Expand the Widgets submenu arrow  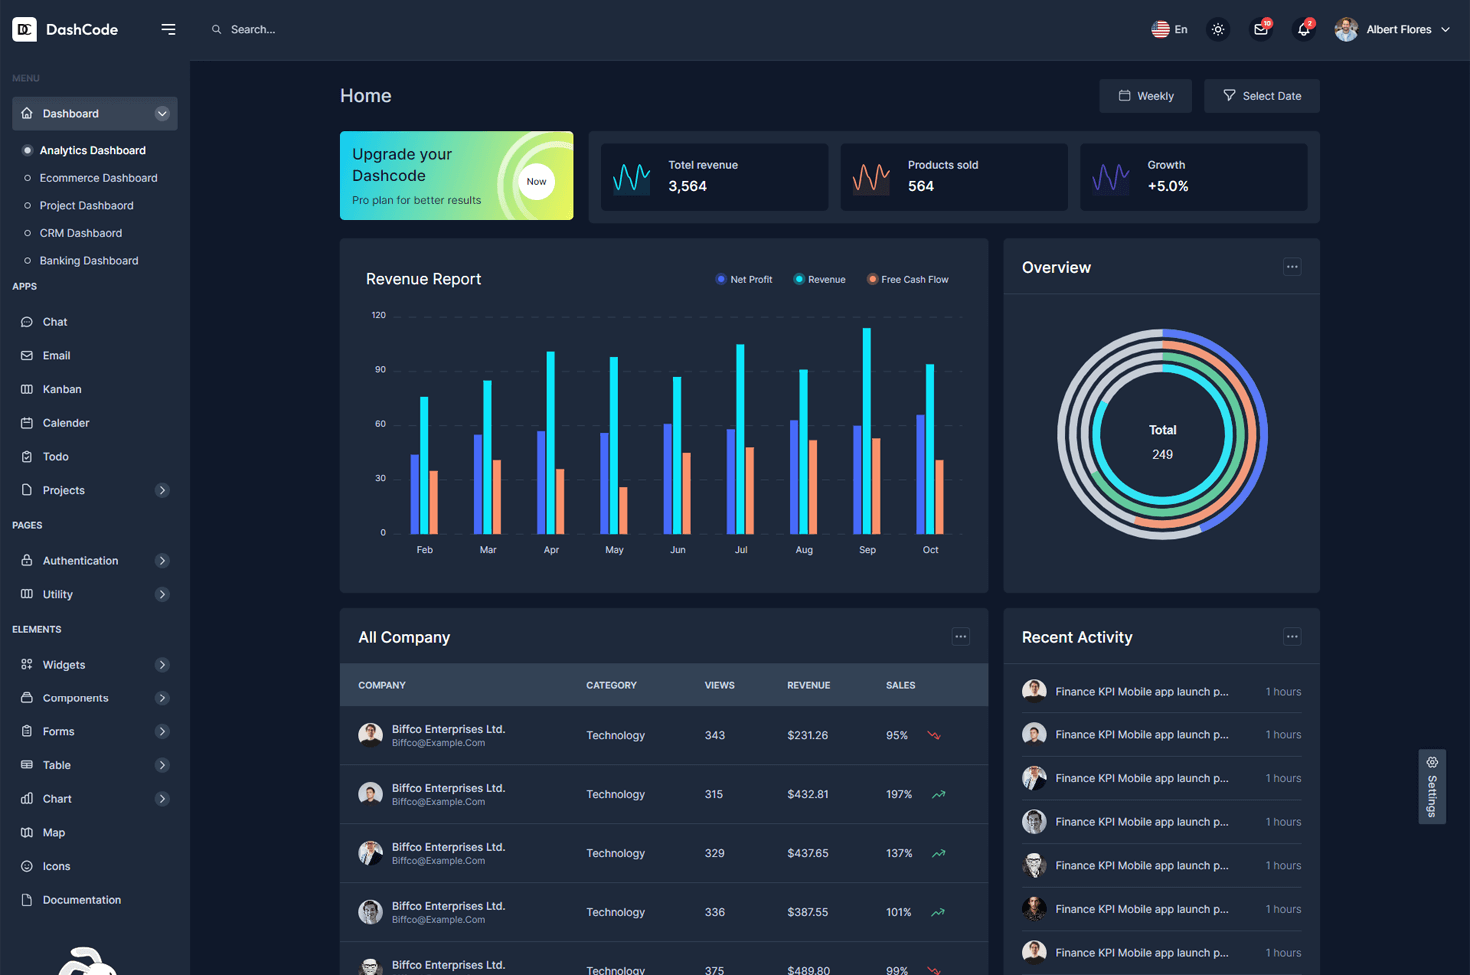click(162, 665)
